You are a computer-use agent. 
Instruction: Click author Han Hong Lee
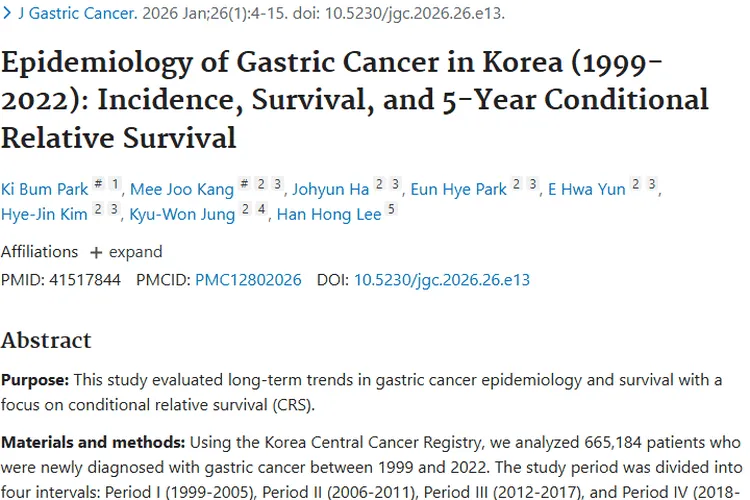[x=328, y=214]
